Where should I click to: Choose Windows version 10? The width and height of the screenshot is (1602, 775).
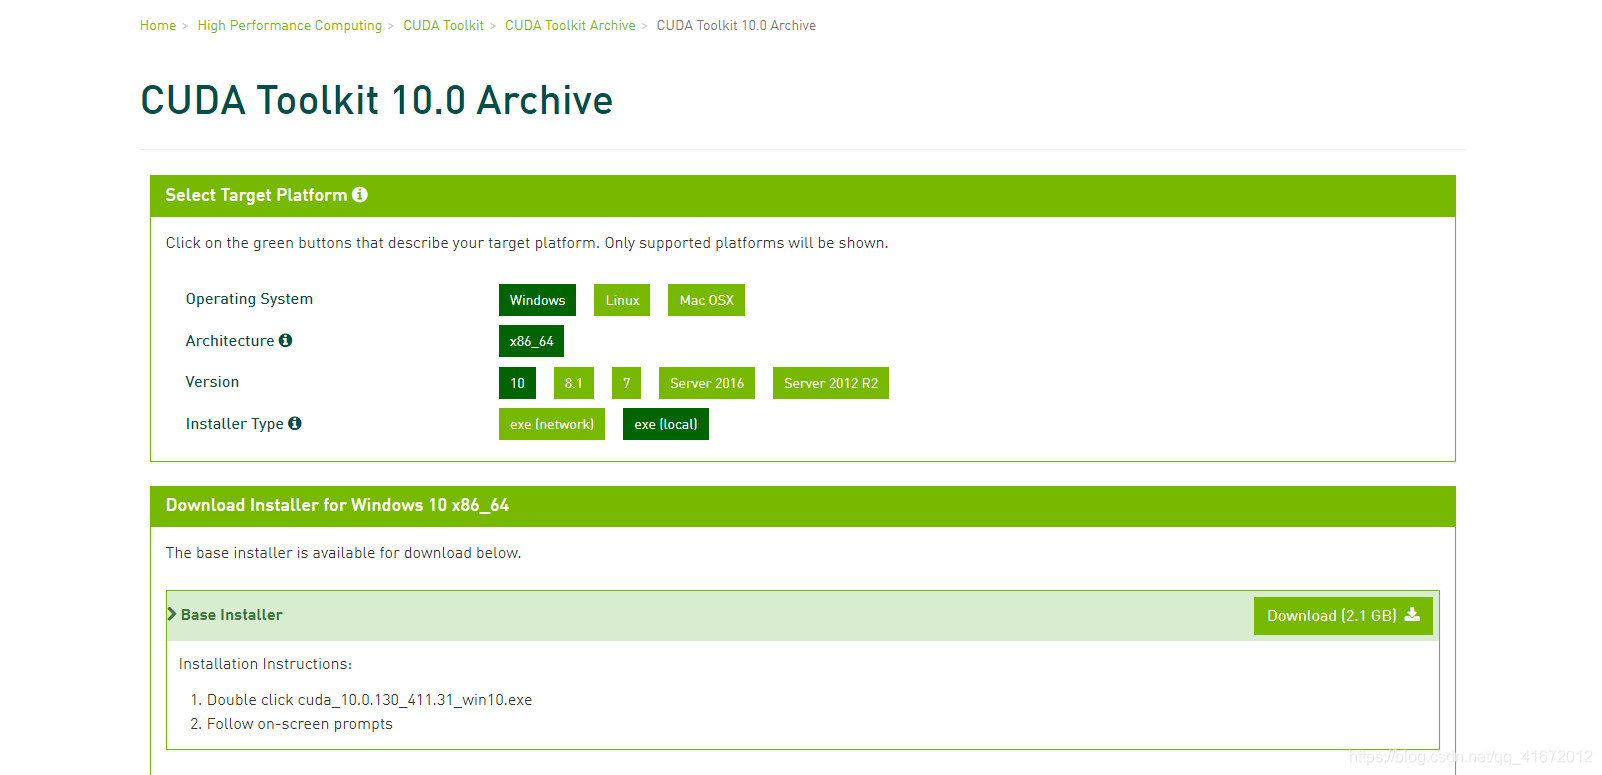click(x=517, y=383)
